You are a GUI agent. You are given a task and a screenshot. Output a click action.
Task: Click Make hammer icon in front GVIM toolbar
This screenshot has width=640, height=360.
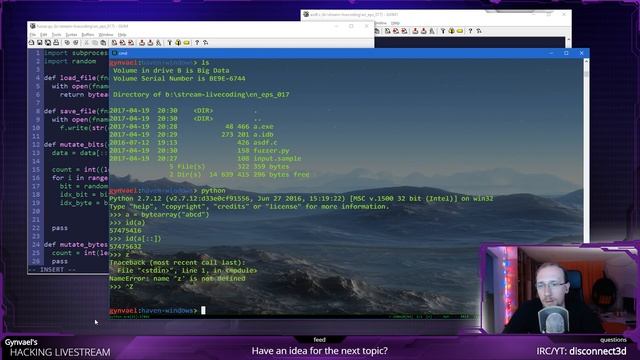coord(169,42)
